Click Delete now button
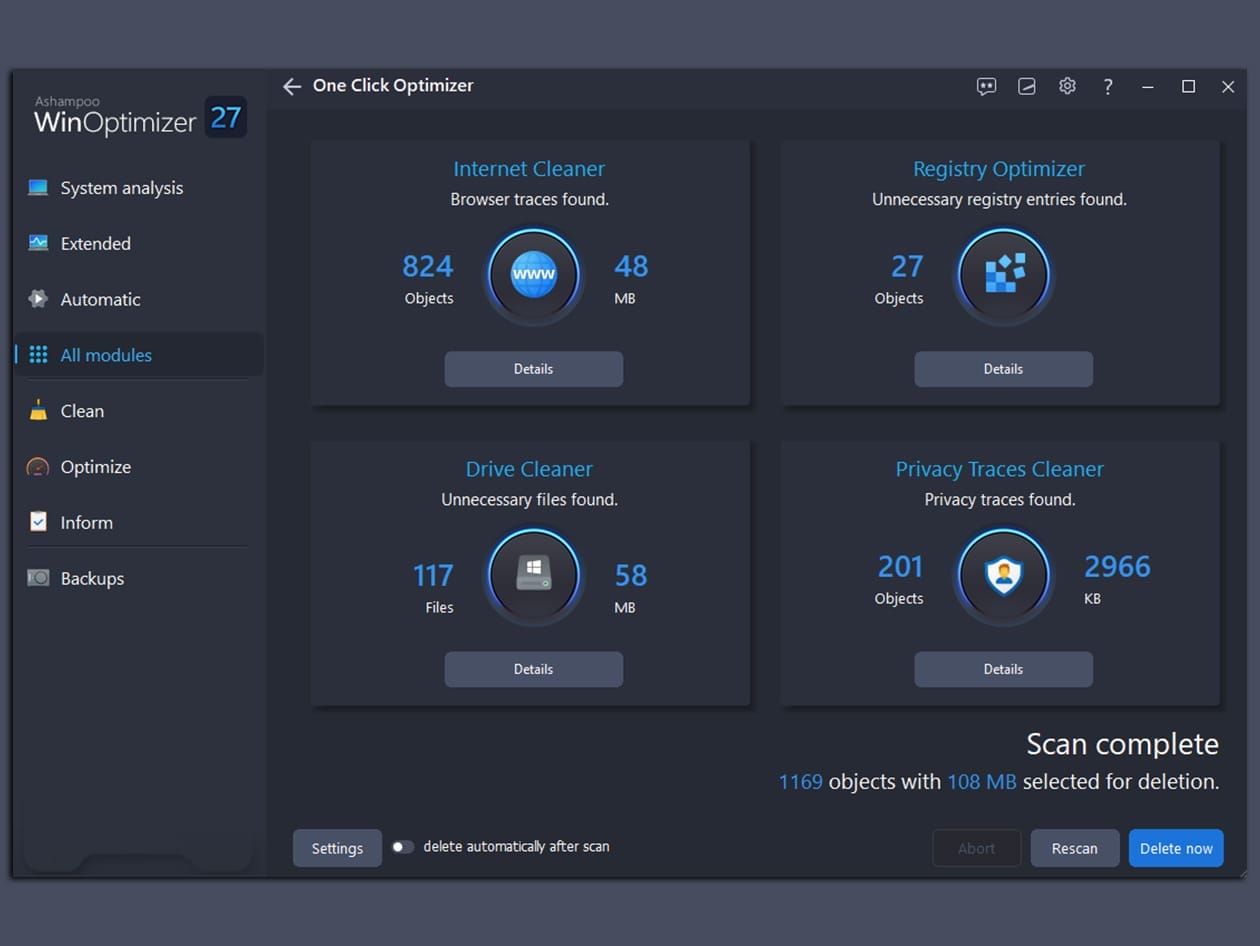 pyautogui.click(x=1175, y=848)
